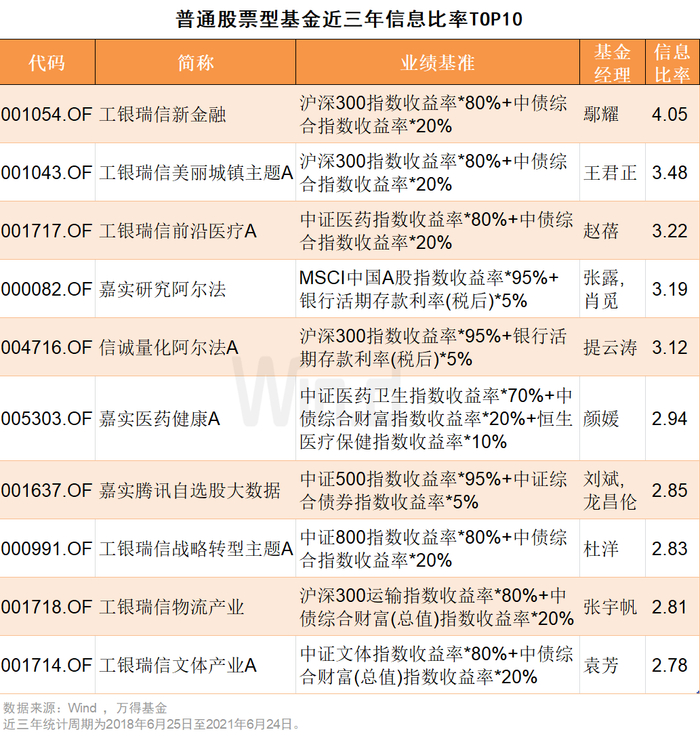Image resolution: width=700 pixels, height=739 pixels.
Task: Click benchmark starting with 沪深300运输指数收益率
Action: pos(437,608)
